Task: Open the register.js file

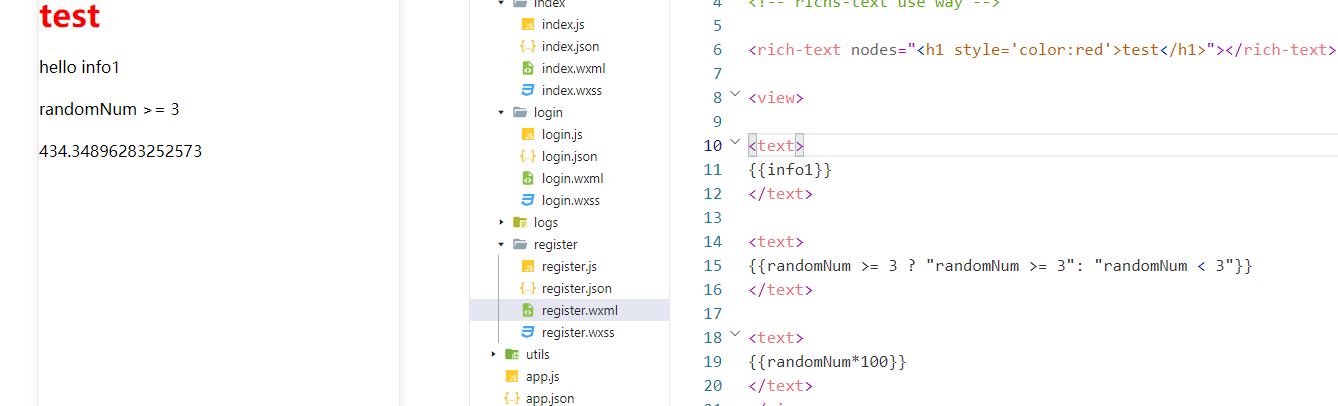Action: tap(569, 266)
